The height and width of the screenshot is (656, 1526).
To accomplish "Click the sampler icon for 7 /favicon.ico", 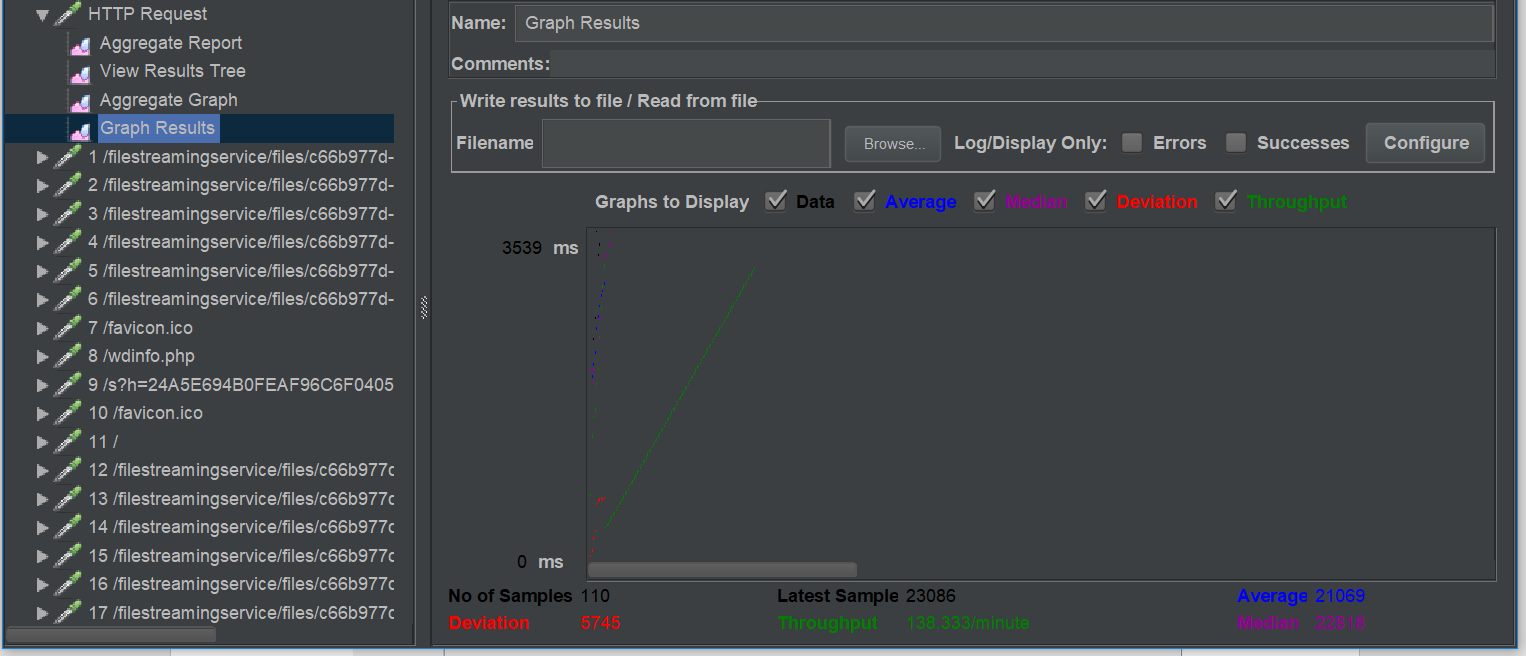I will tap(68, 328).
